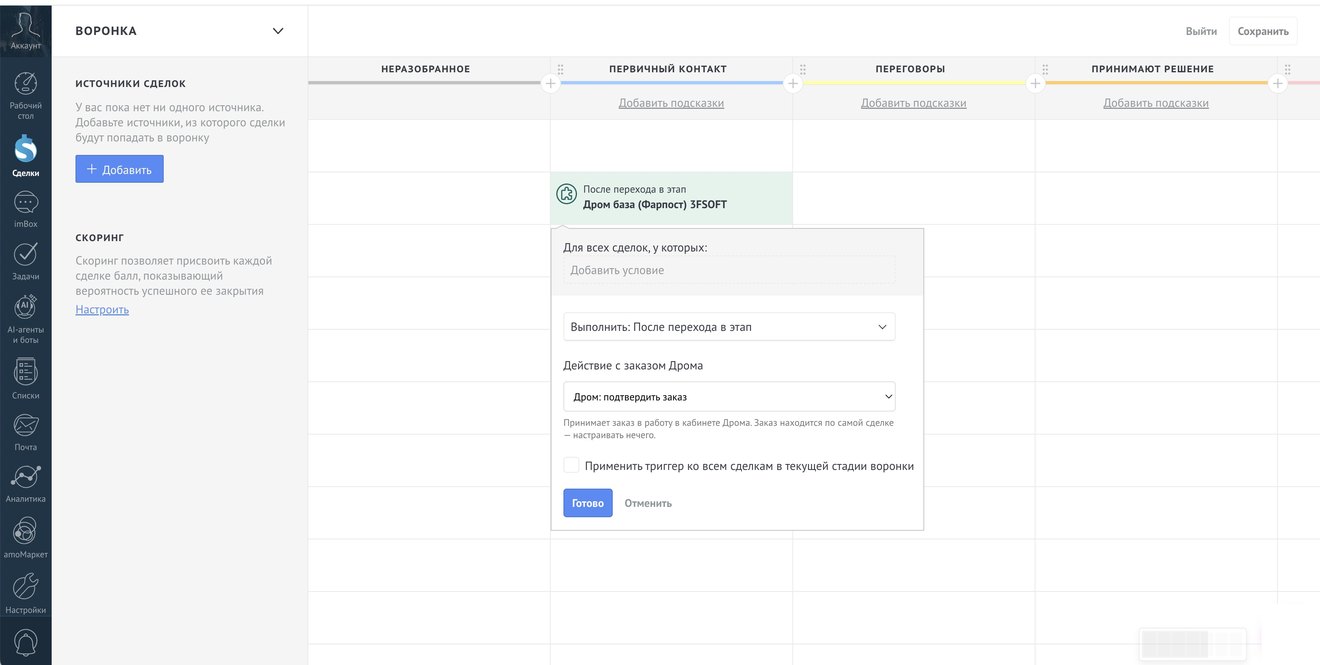Screen dimensions: 1320x665
Task: Go to Рабочий стол dashboard icon
Action: (26, 84)
